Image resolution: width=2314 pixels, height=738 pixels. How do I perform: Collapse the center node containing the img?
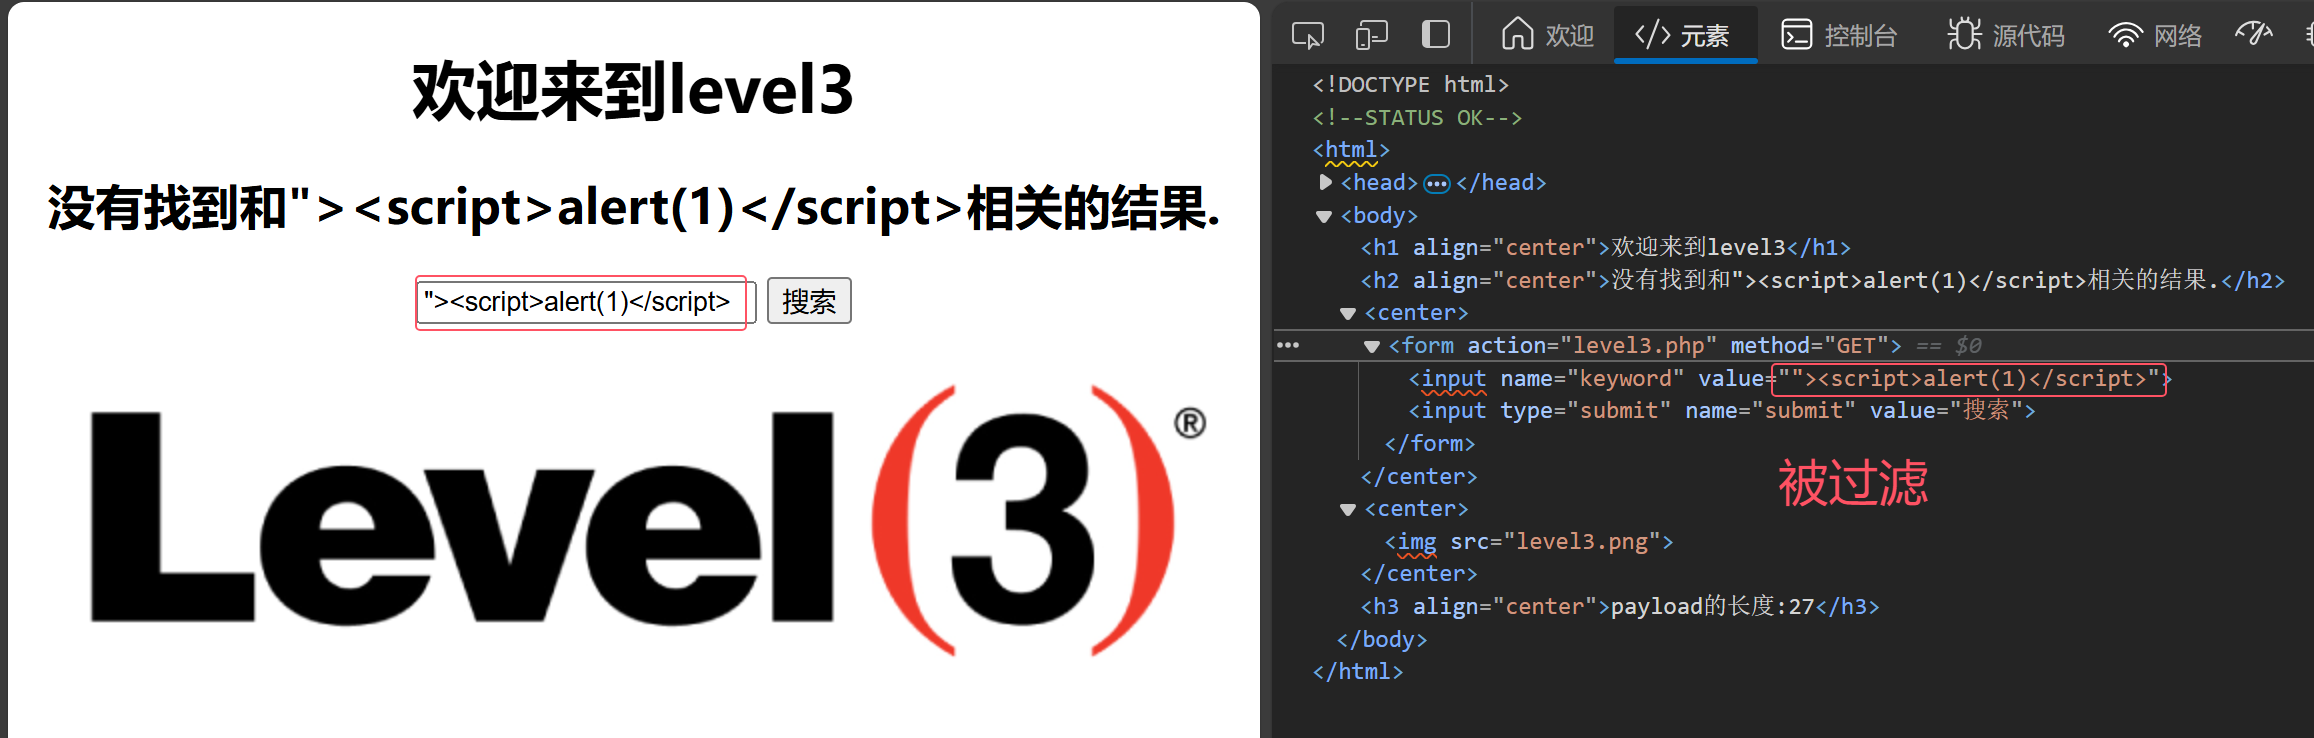coord(1348,509)
